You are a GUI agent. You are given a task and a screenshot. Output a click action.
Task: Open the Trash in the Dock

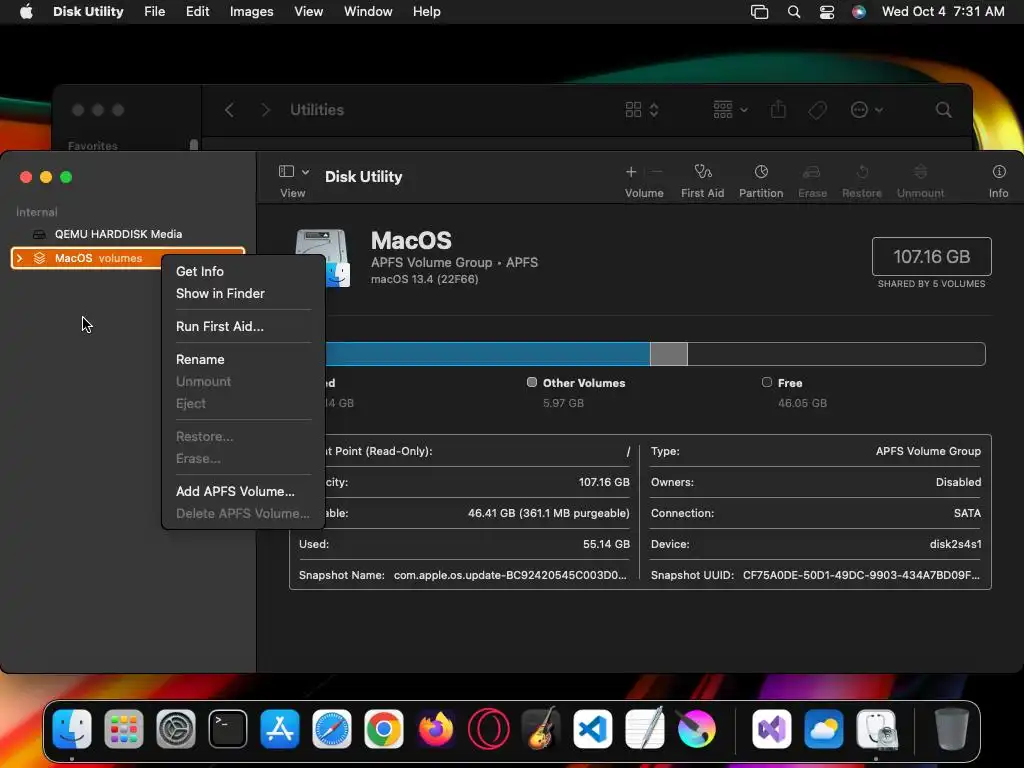952,728
